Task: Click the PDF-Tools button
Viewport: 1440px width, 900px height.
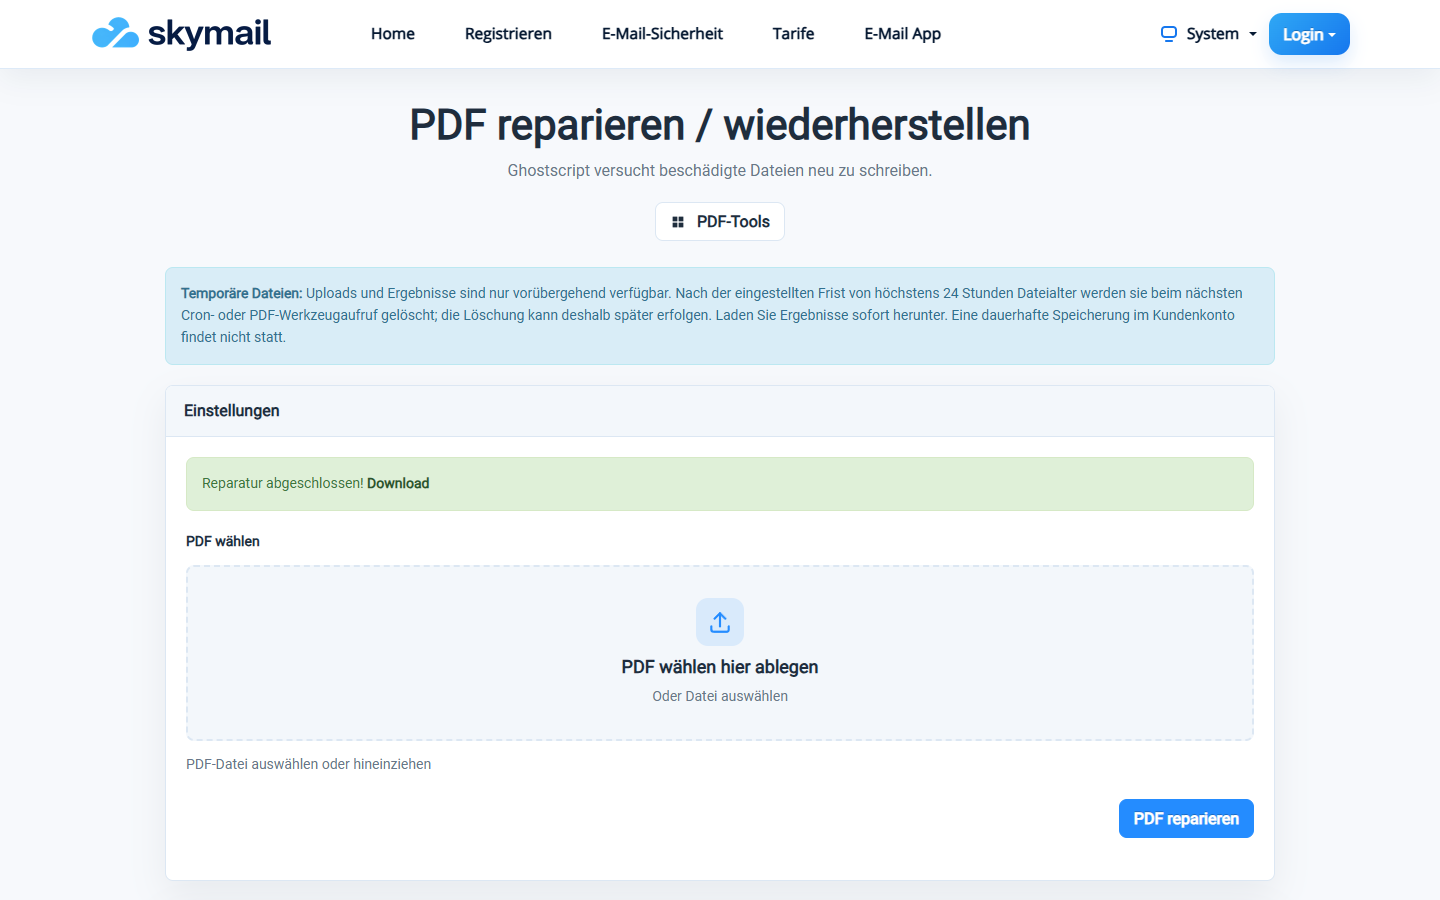Action: 720,222
